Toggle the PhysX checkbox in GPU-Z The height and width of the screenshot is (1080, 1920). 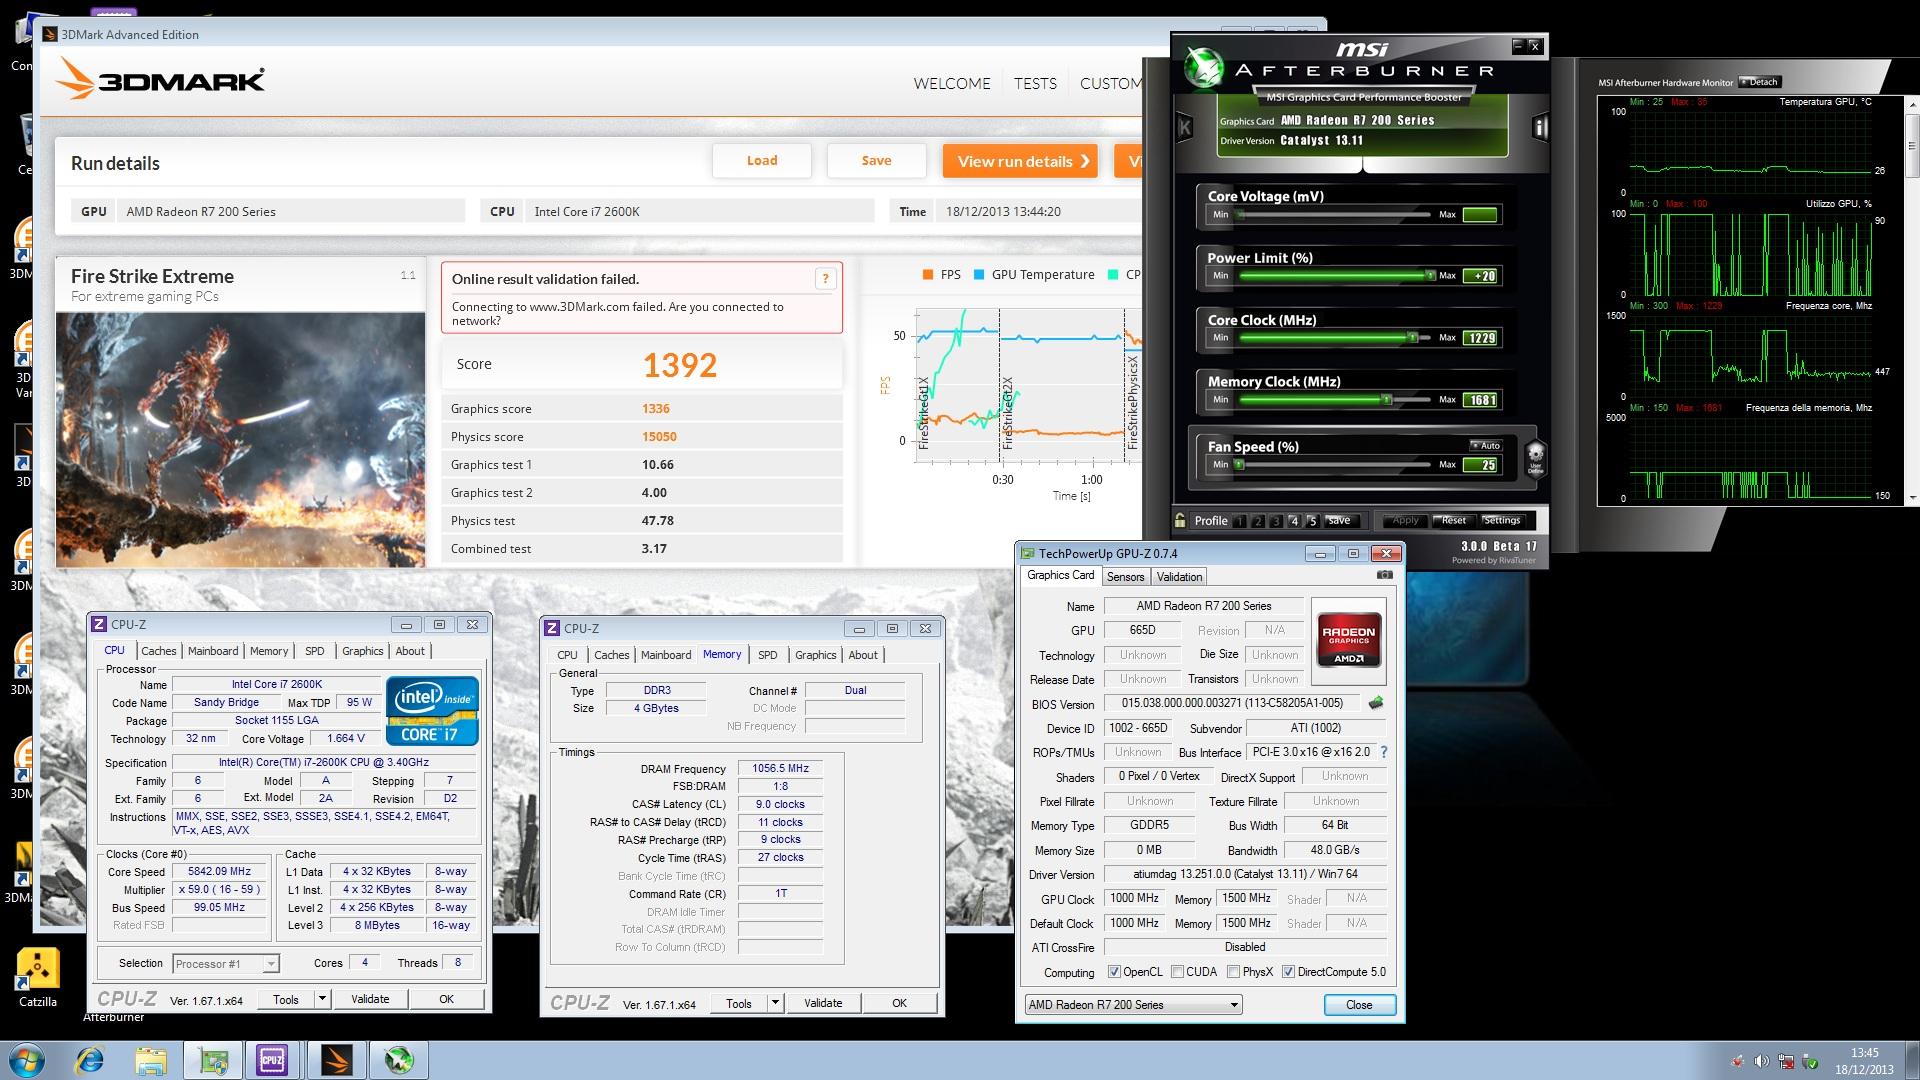click(1233, 972)
